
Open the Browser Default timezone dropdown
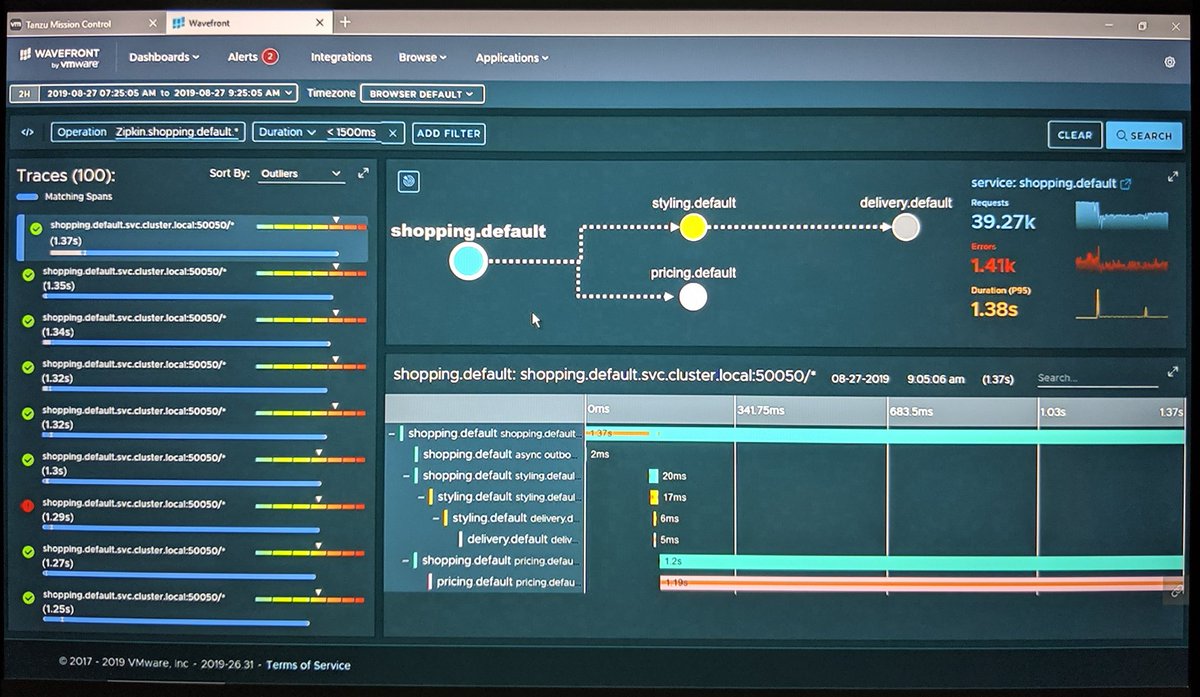coord(422,93)
